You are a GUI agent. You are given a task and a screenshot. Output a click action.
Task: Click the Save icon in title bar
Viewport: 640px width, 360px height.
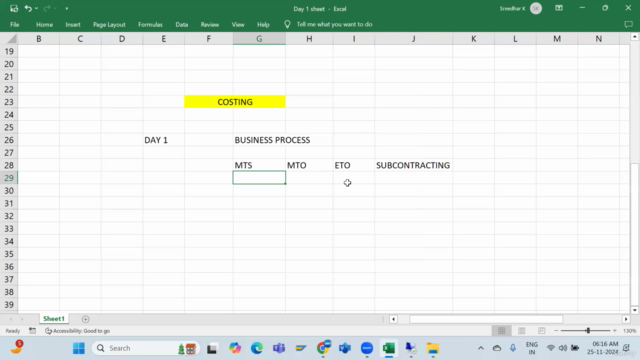[14, 8]
